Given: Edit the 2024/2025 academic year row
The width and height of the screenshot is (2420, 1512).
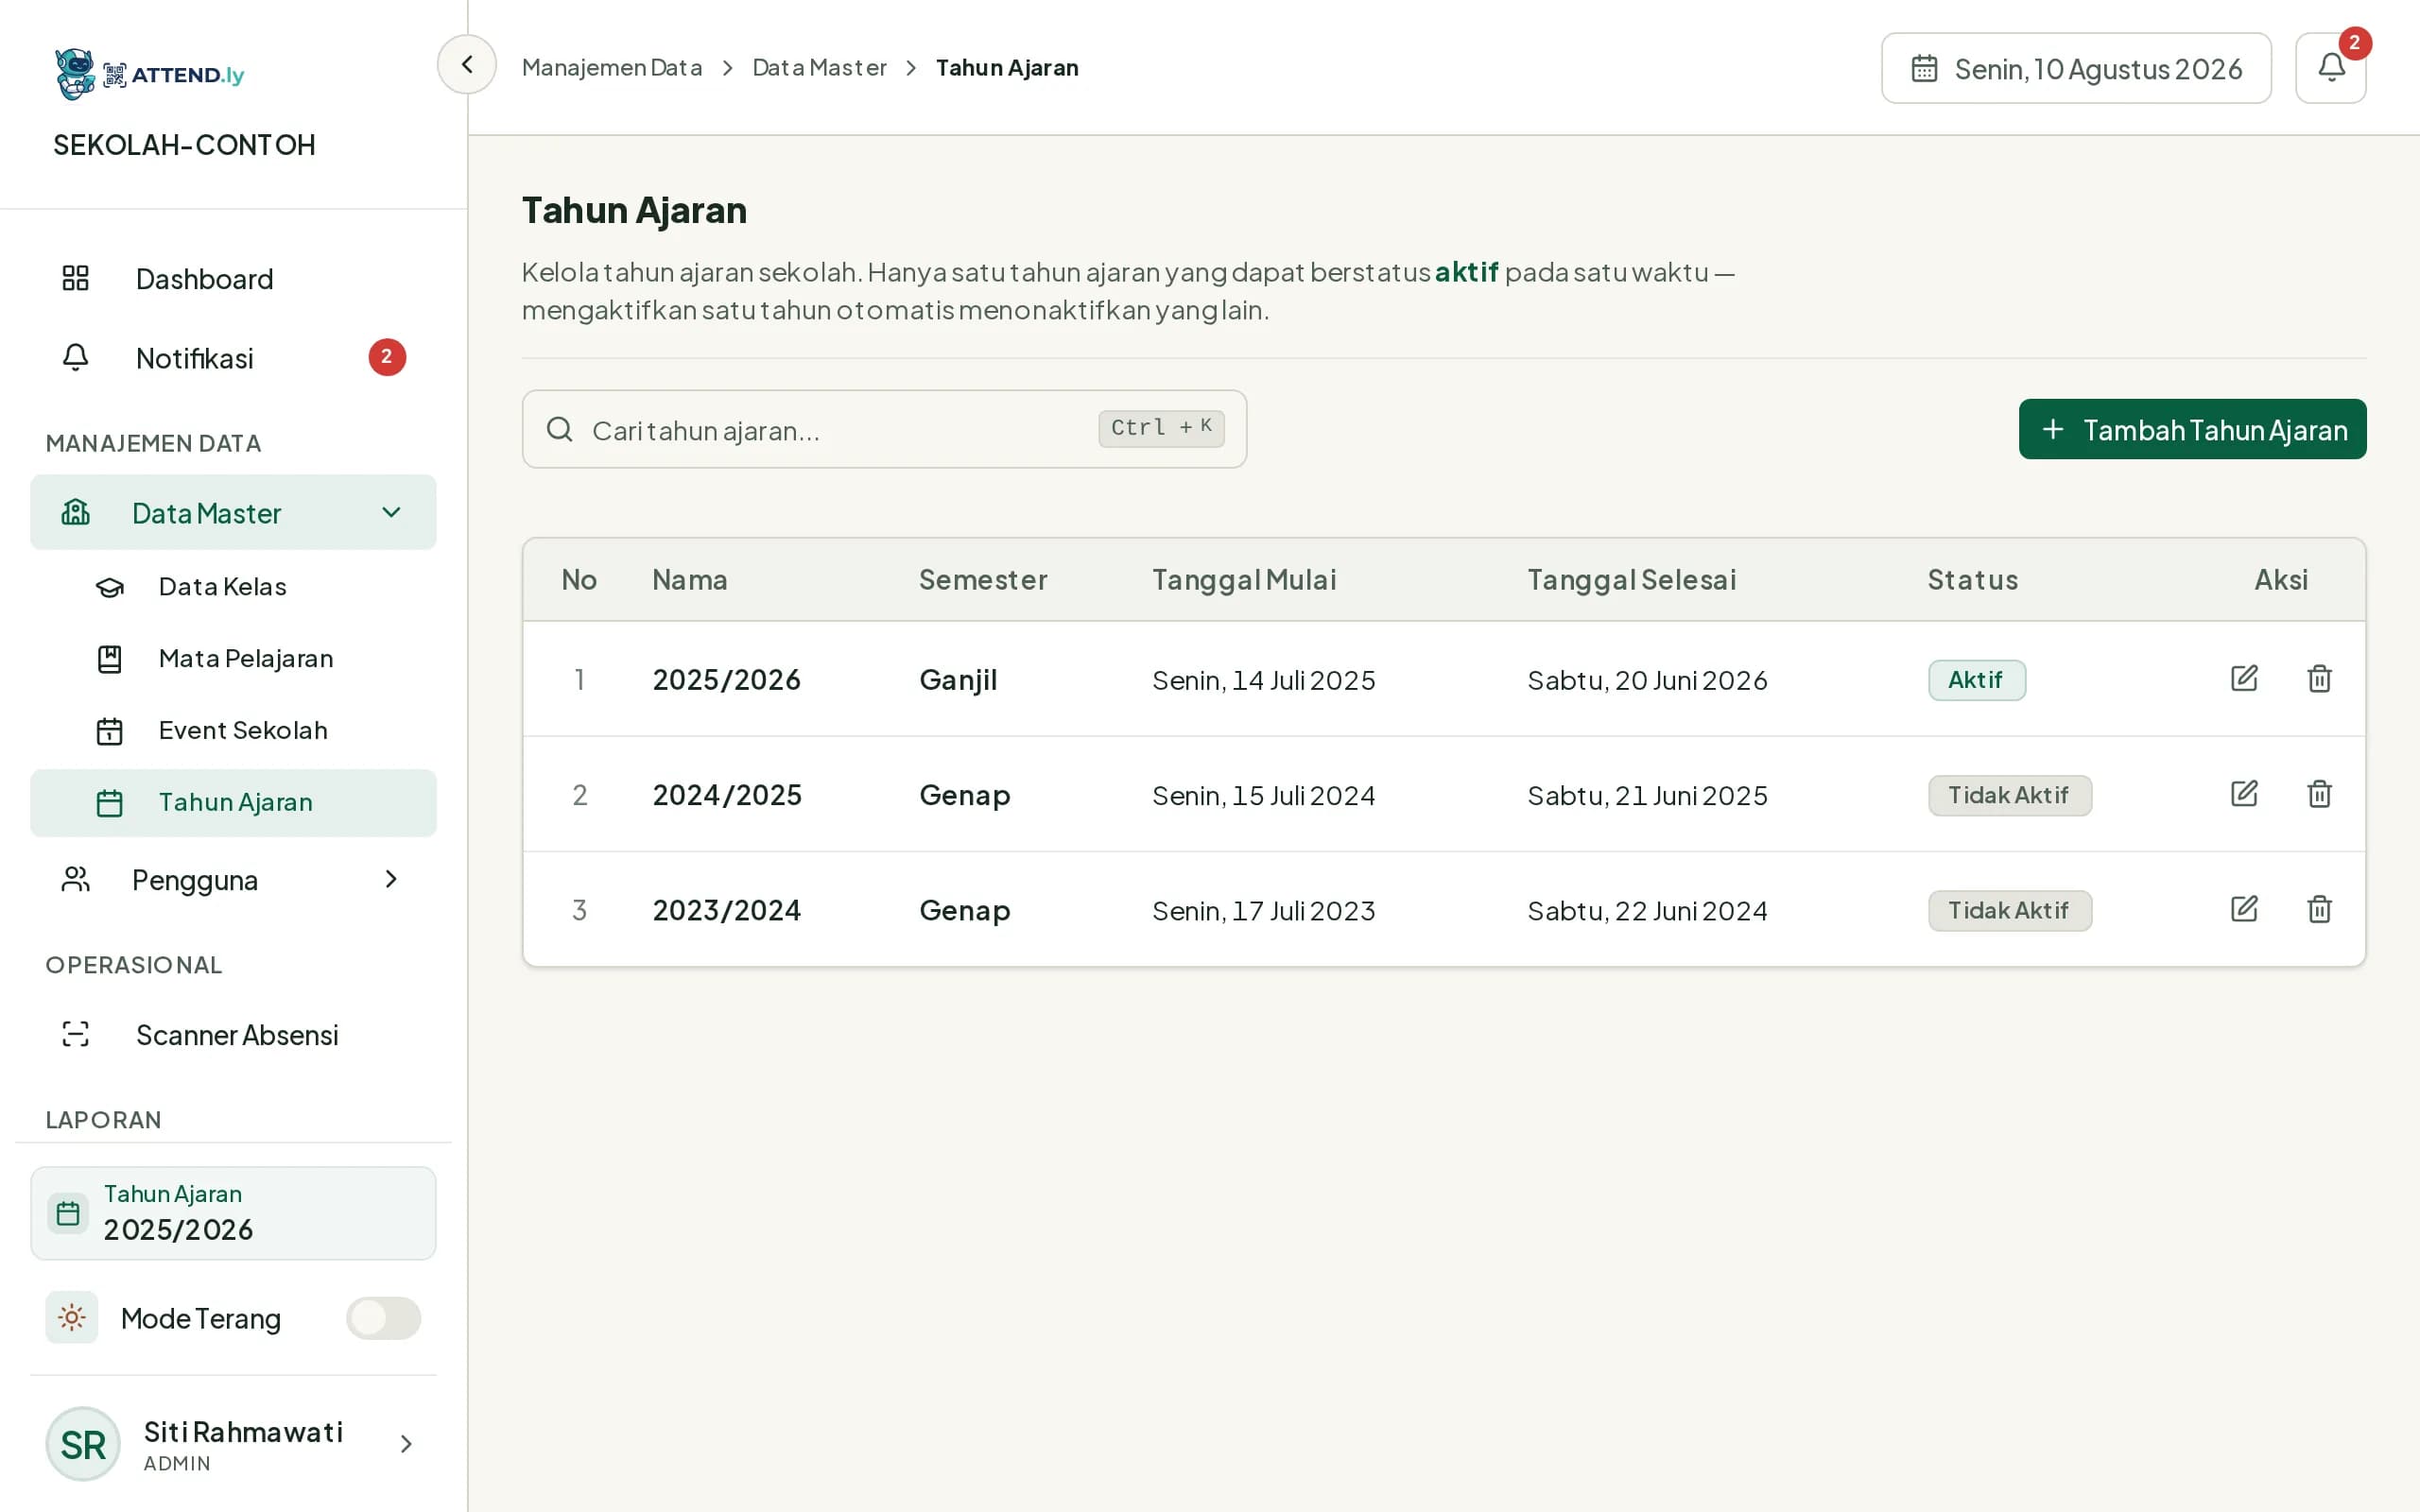Looking at the screenshot, I should [2244, 793].
